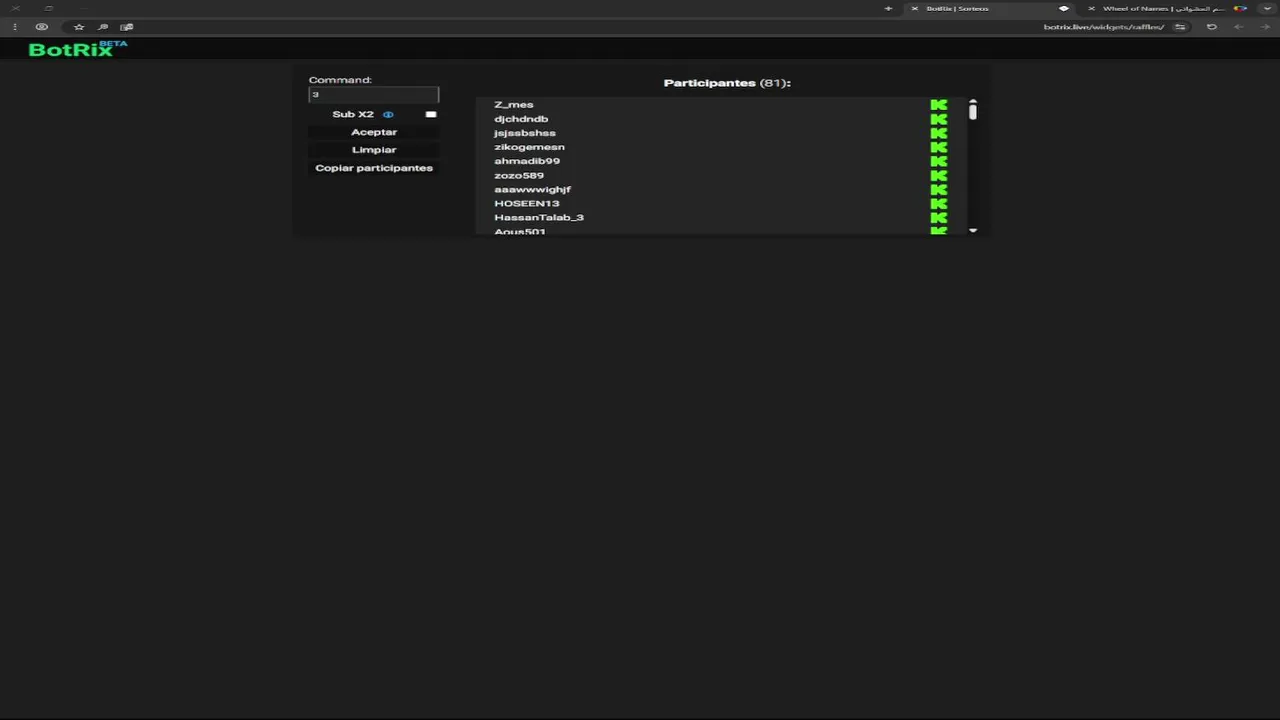The width and height of the screenshot is (1280, 720).
Task: Click the Kick icon beside aaawwwighjf
Action: (x=938, y=189)
